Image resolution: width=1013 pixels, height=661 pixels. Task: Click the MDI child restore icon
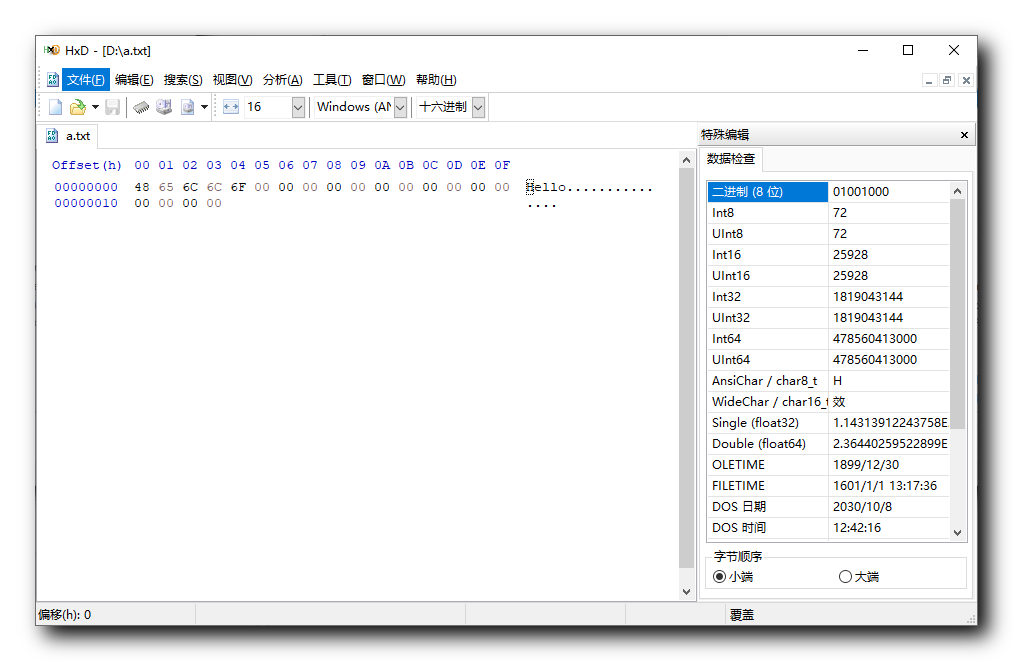[x=947, y=80]
